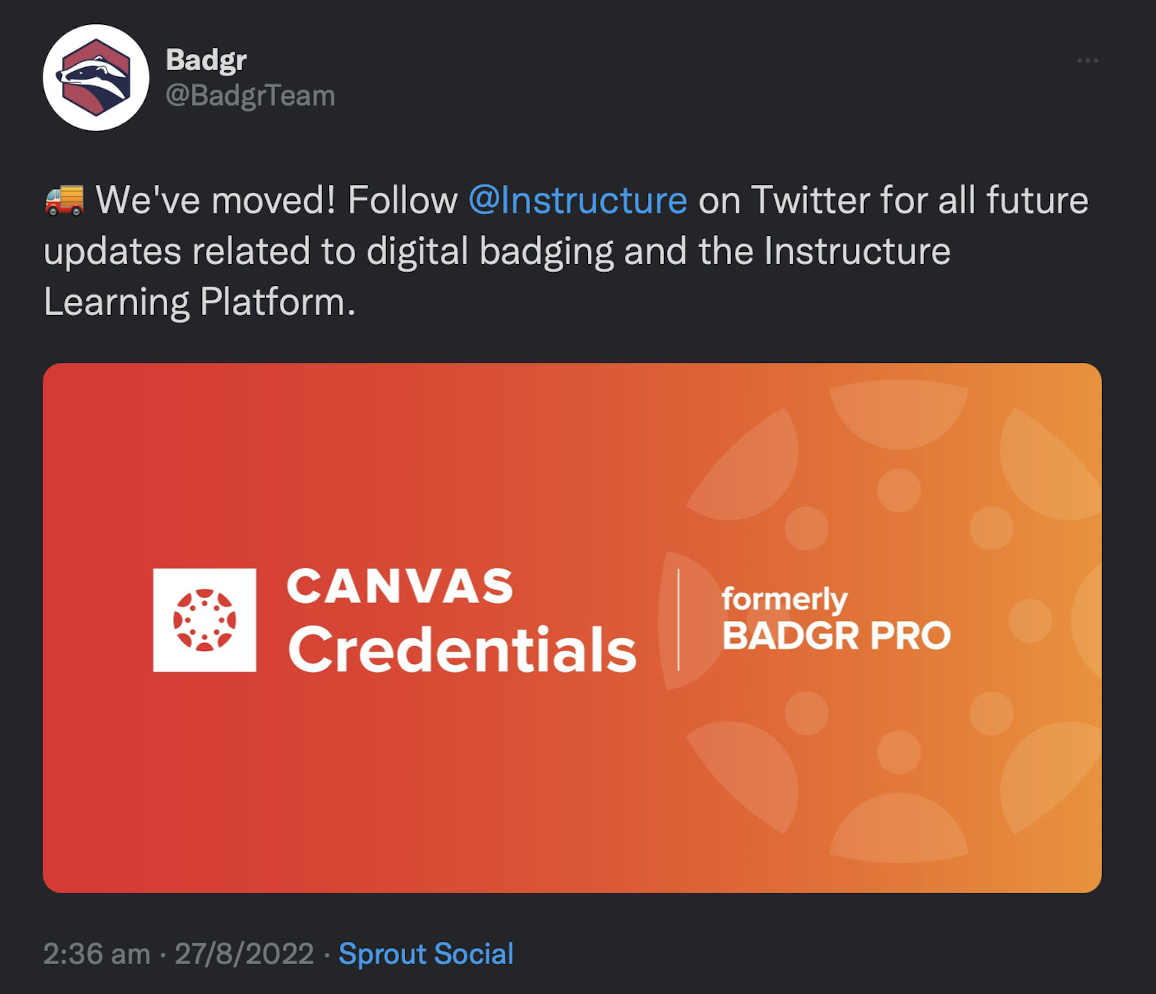Click the 27/8/2022 date

(x=244, y=953)
